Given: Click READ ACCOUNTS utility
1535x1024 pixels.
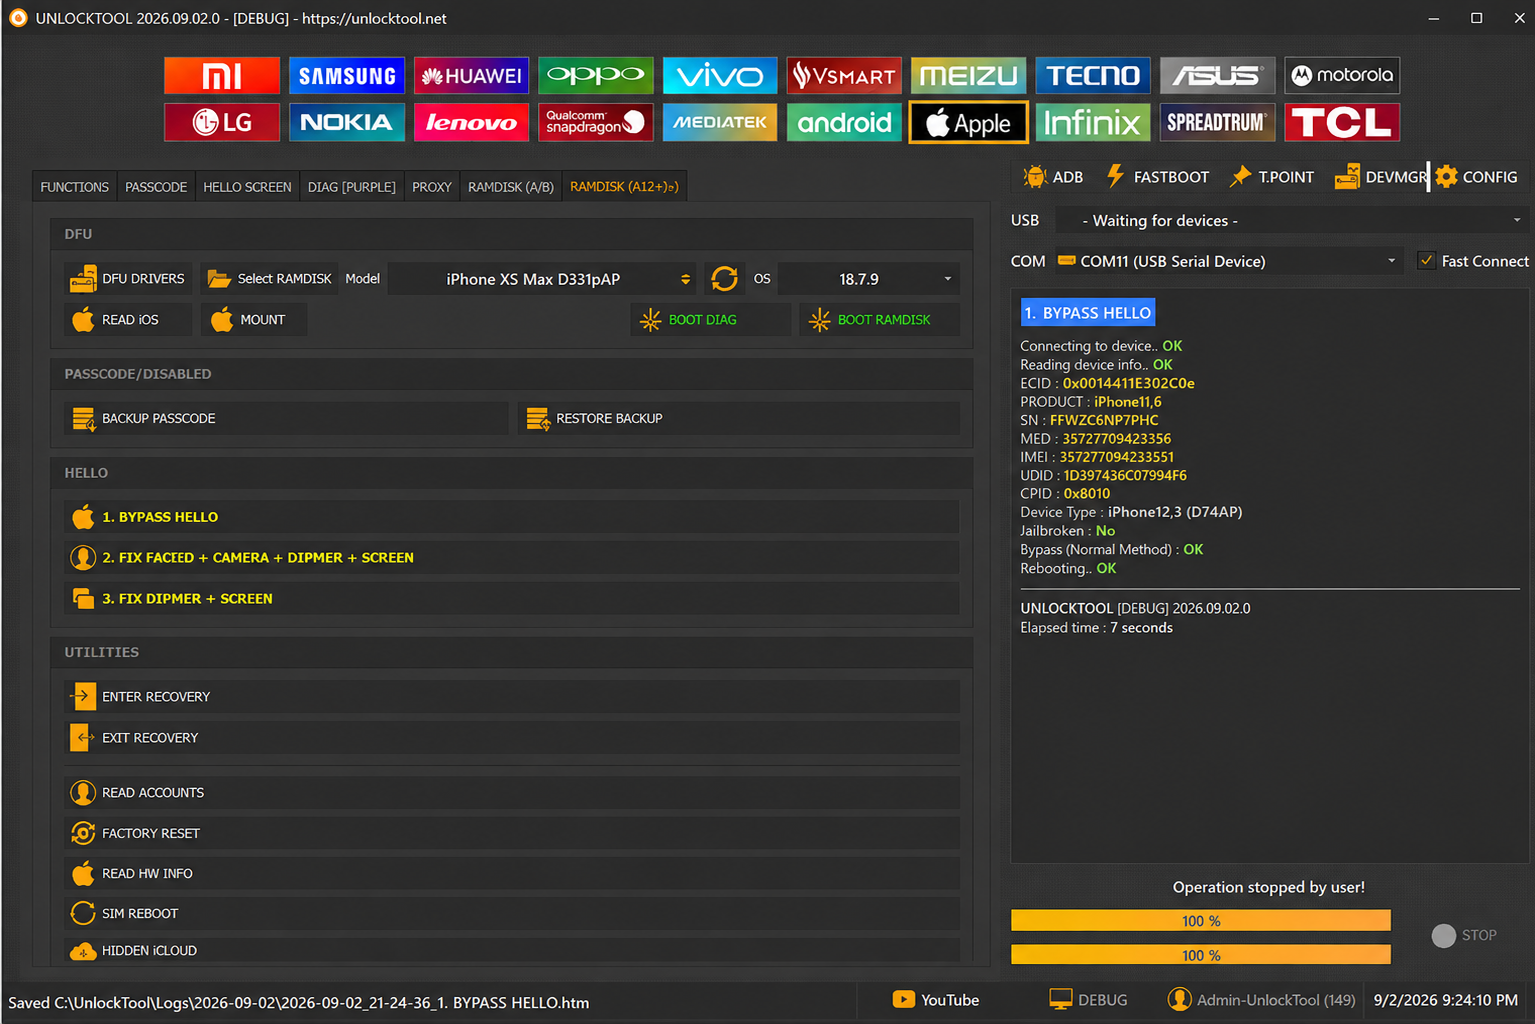Looking at the screenshot, I should point(512,793).
